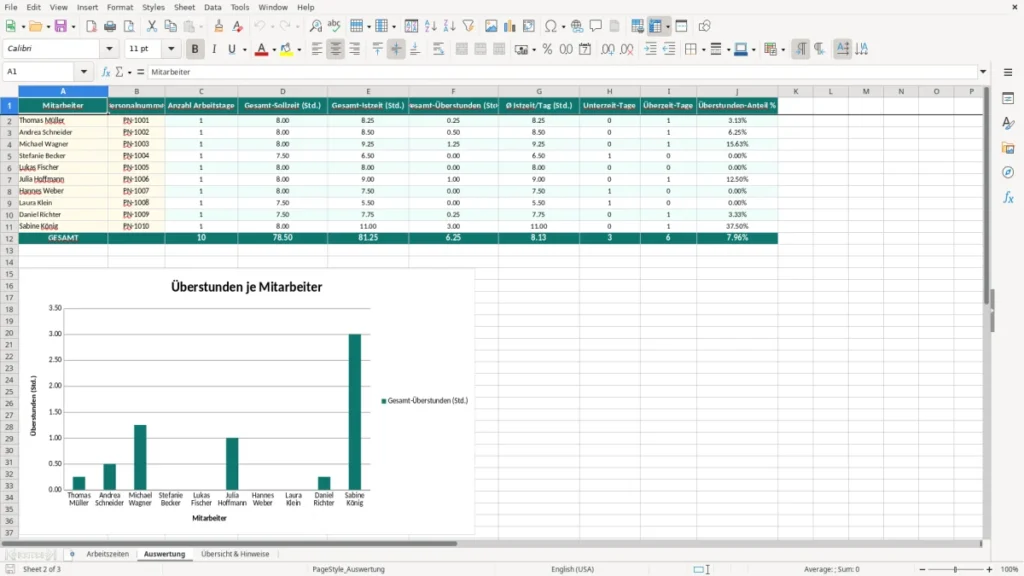Toggle left-to-right text direction

801,49
